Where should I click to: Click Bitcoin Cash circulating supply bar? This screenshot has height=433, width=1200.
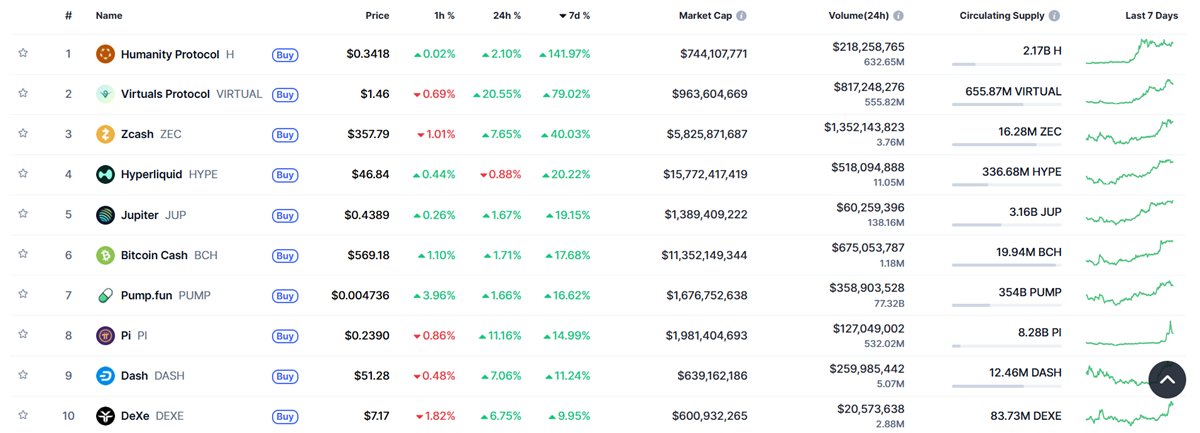[x=1007, y=265]
